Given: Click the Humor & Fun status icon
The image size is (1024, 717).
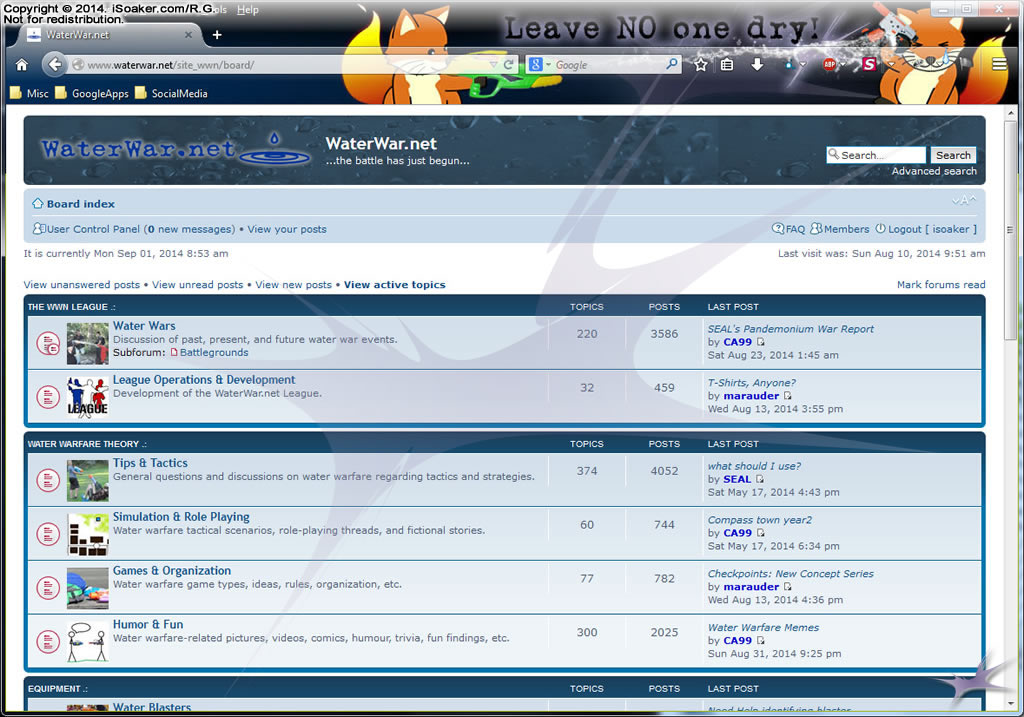Looking at the screenshot, I should [x=48, y=641].
